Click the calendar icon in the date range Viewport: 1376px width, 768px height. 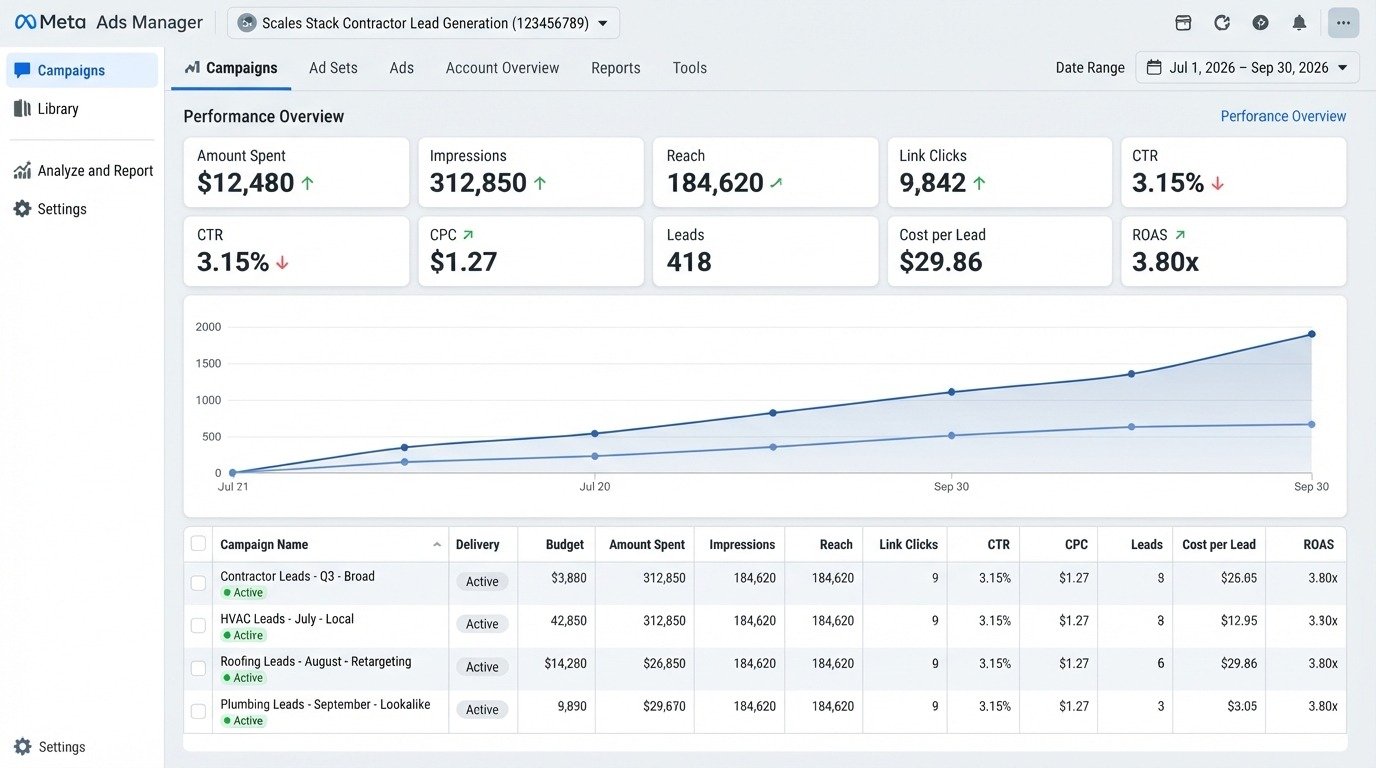[x=1154, y=67]
